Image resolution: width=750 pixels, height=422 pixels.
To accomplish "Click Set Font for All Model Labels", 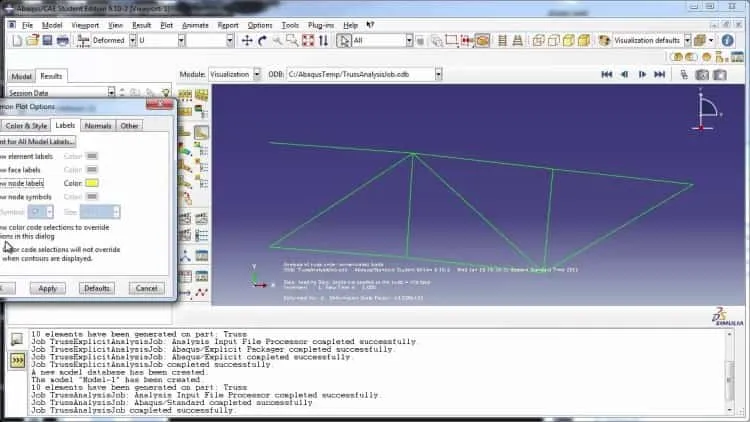I will (38, 142).
